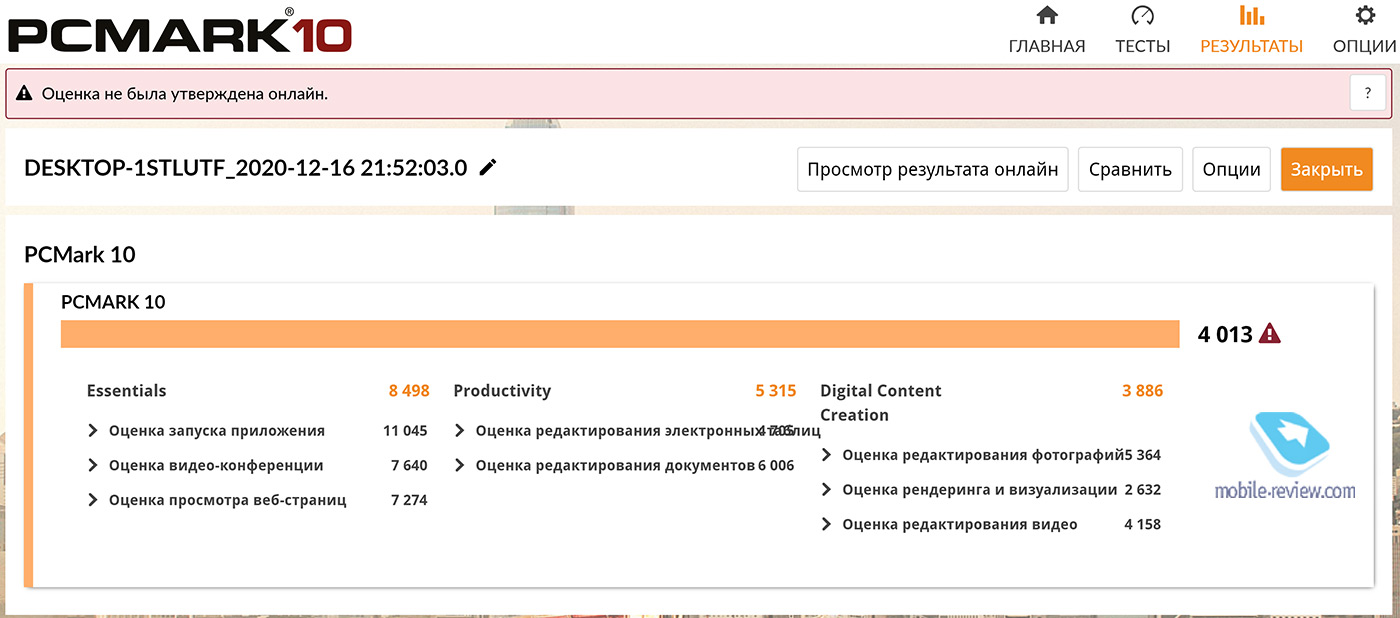Expand Оценка редактирования электронных таблиц row
1400x618 pixels.
point(459,431)
